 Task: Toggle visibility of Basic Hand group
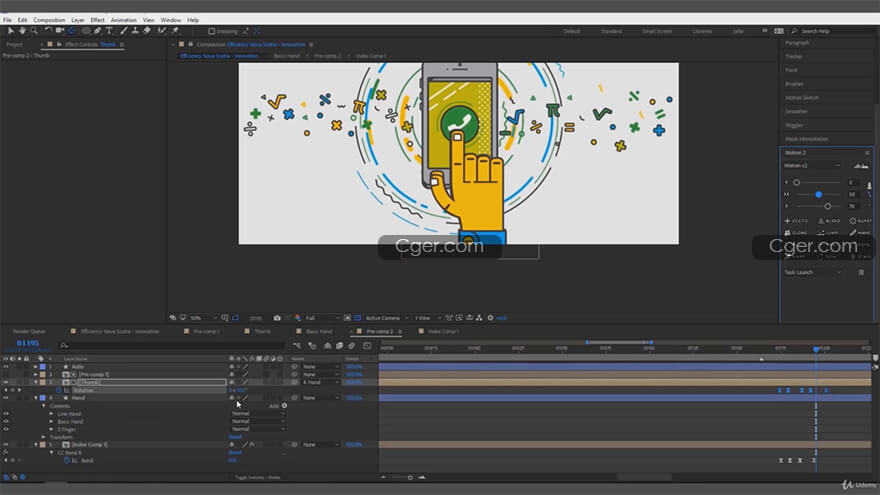[6, 421]
